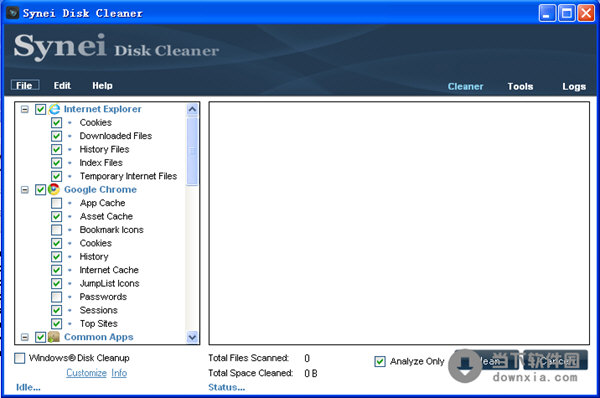600x398 pixels.
Task: Collapse the Common Apps tree node
Action: point(24,337)
